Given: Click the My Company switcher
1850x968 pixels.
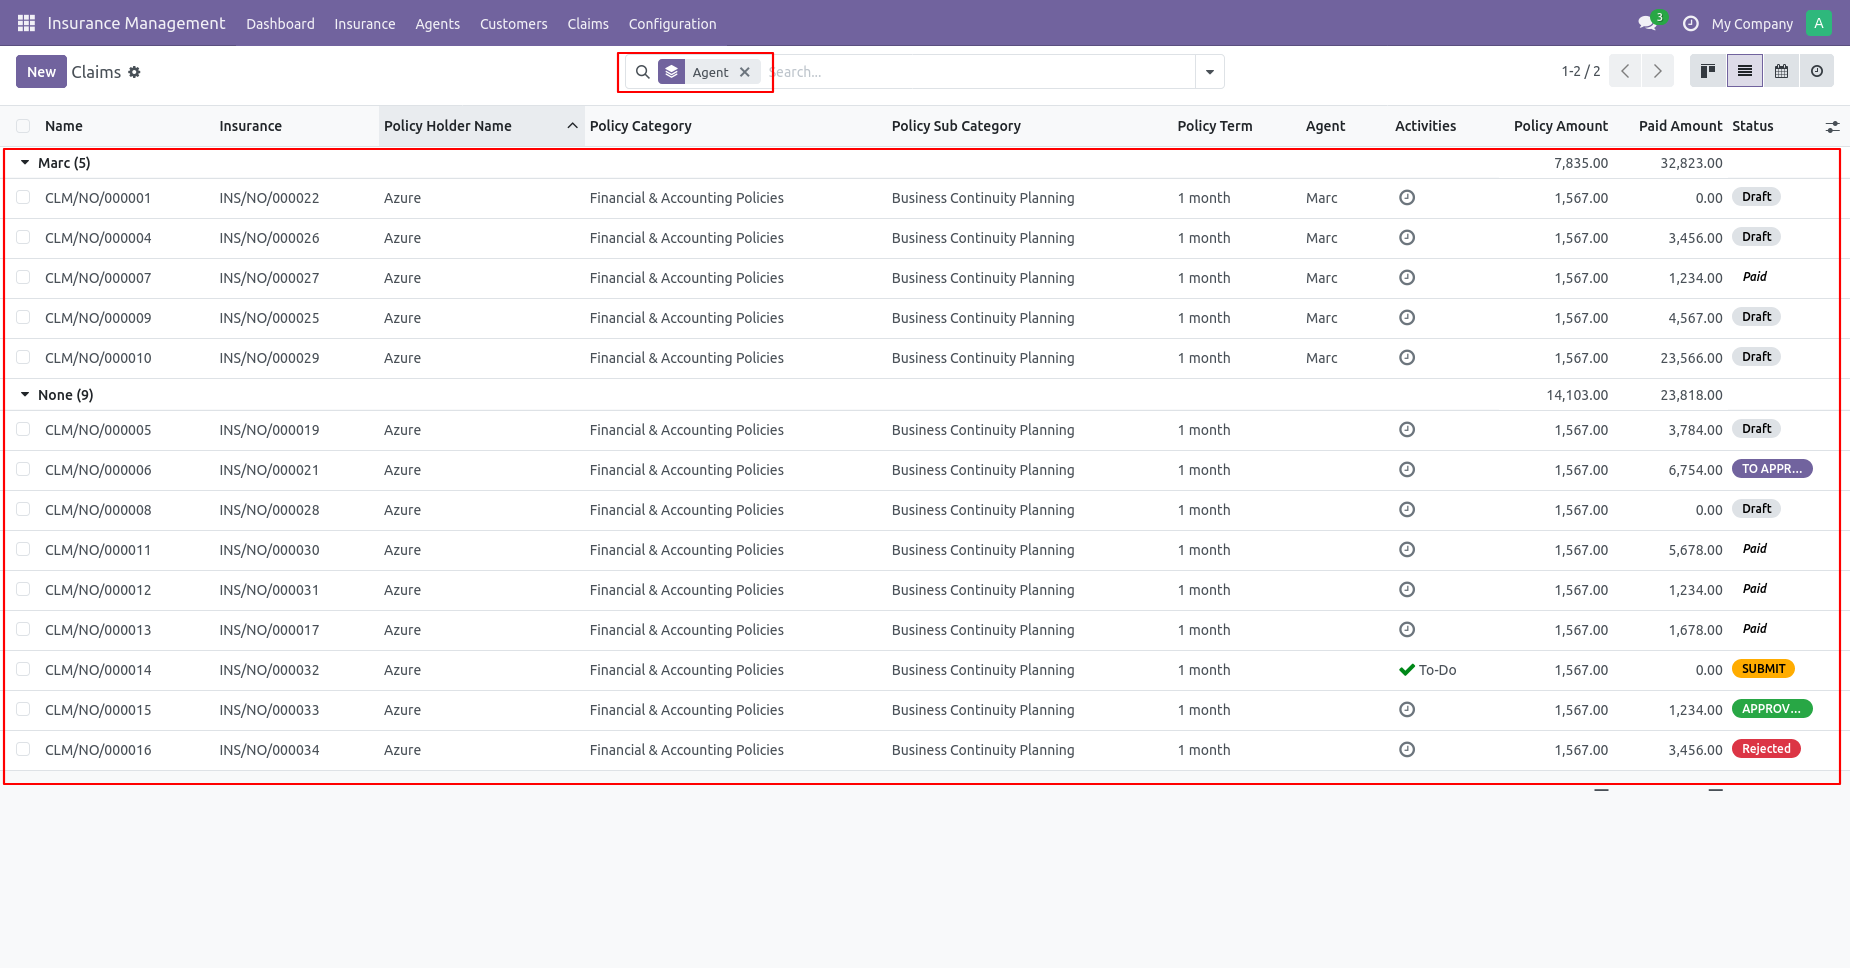Looking at the screenshot, I should pos(1752,24).
